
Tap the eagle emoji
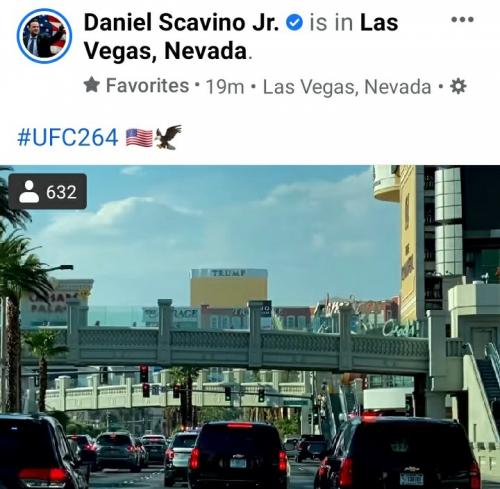point(168,137)
